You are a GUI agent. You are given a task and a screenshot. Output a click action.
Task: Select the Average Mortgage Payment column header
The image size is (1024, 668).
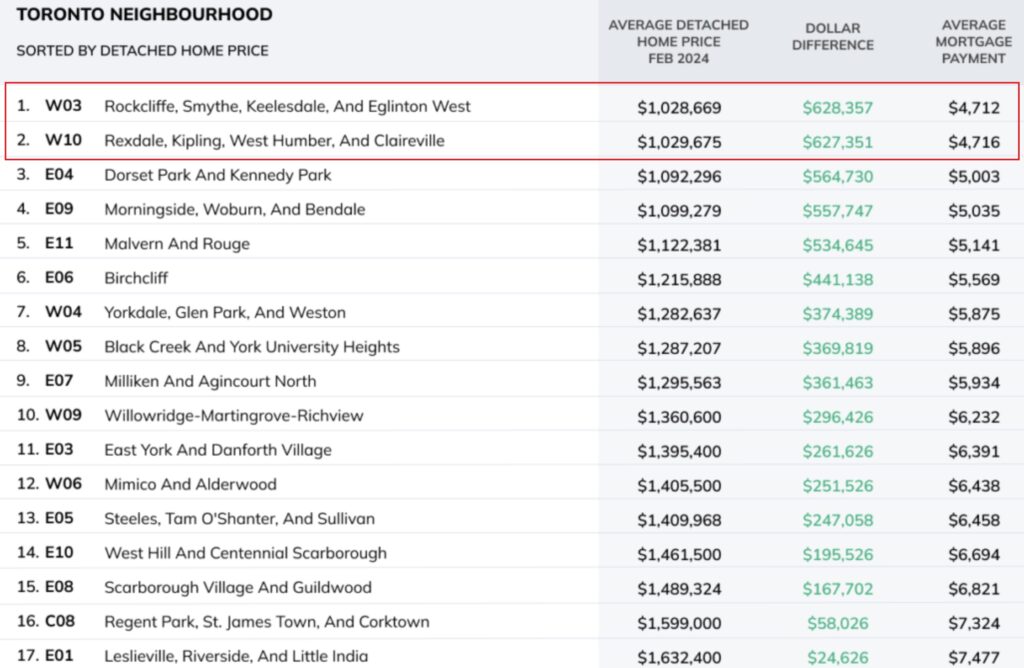tap(974, 41)
